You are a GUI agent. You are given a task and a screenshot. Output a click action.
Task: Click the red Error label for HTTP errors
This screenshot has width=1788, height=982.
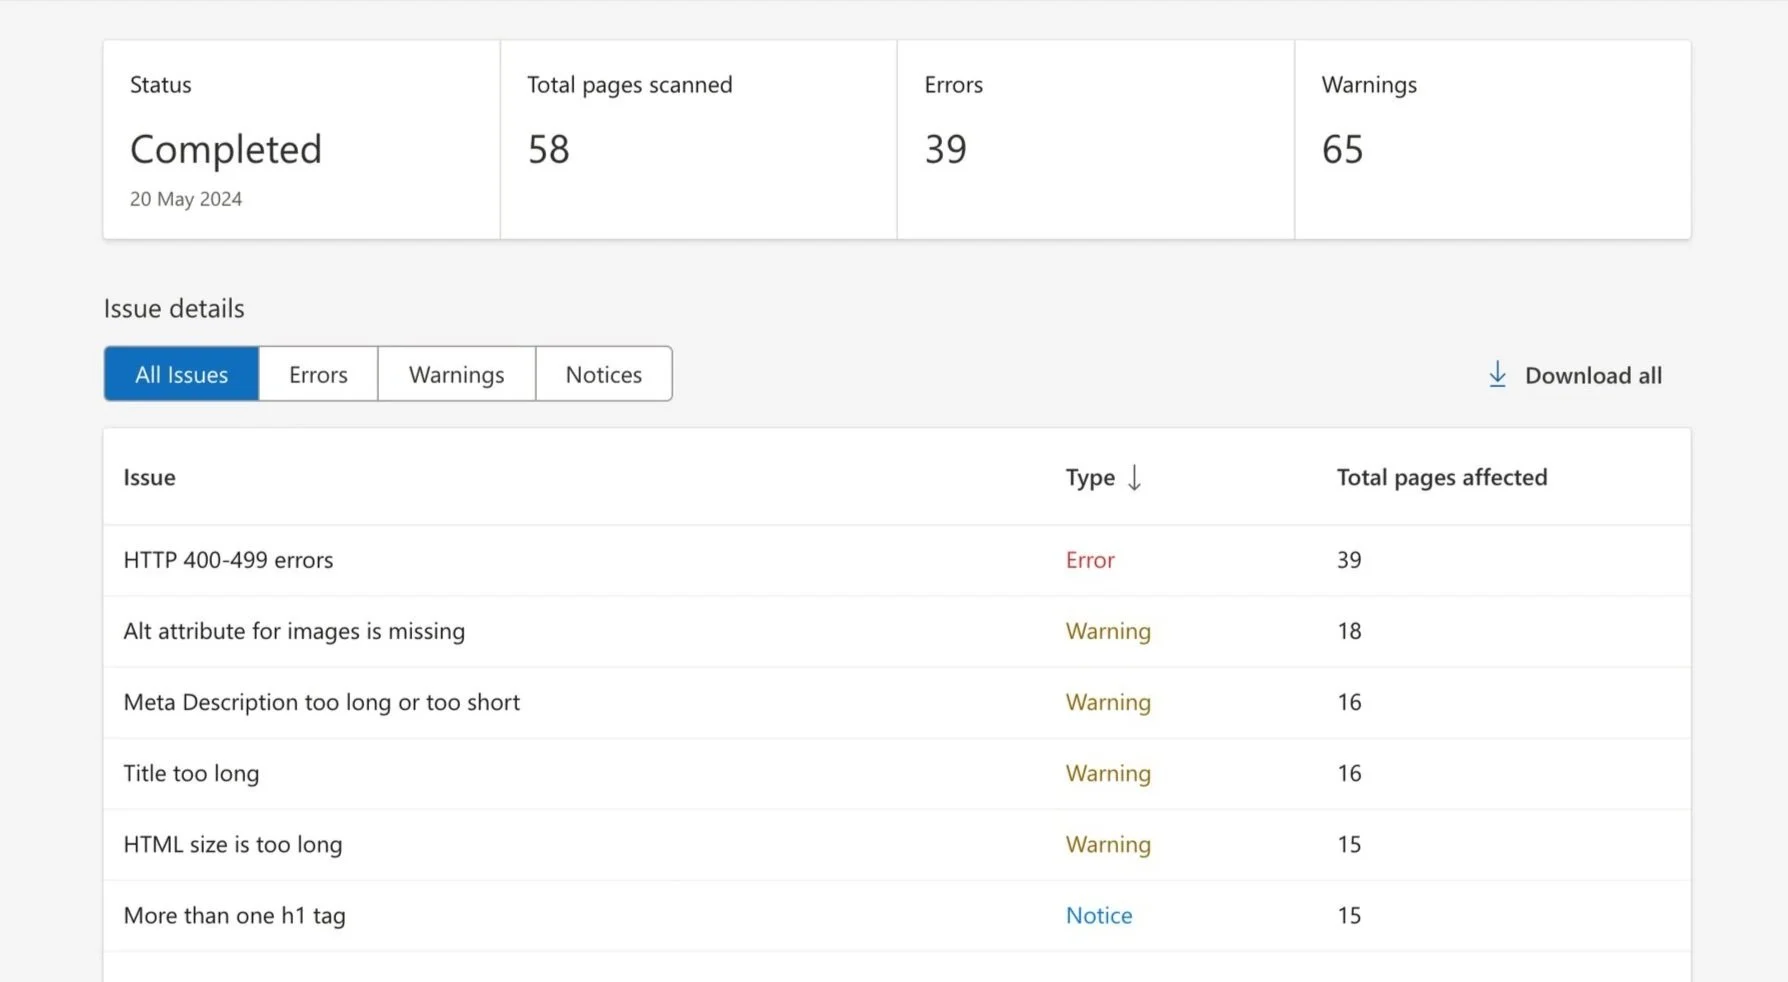[x=1089, y=560]
